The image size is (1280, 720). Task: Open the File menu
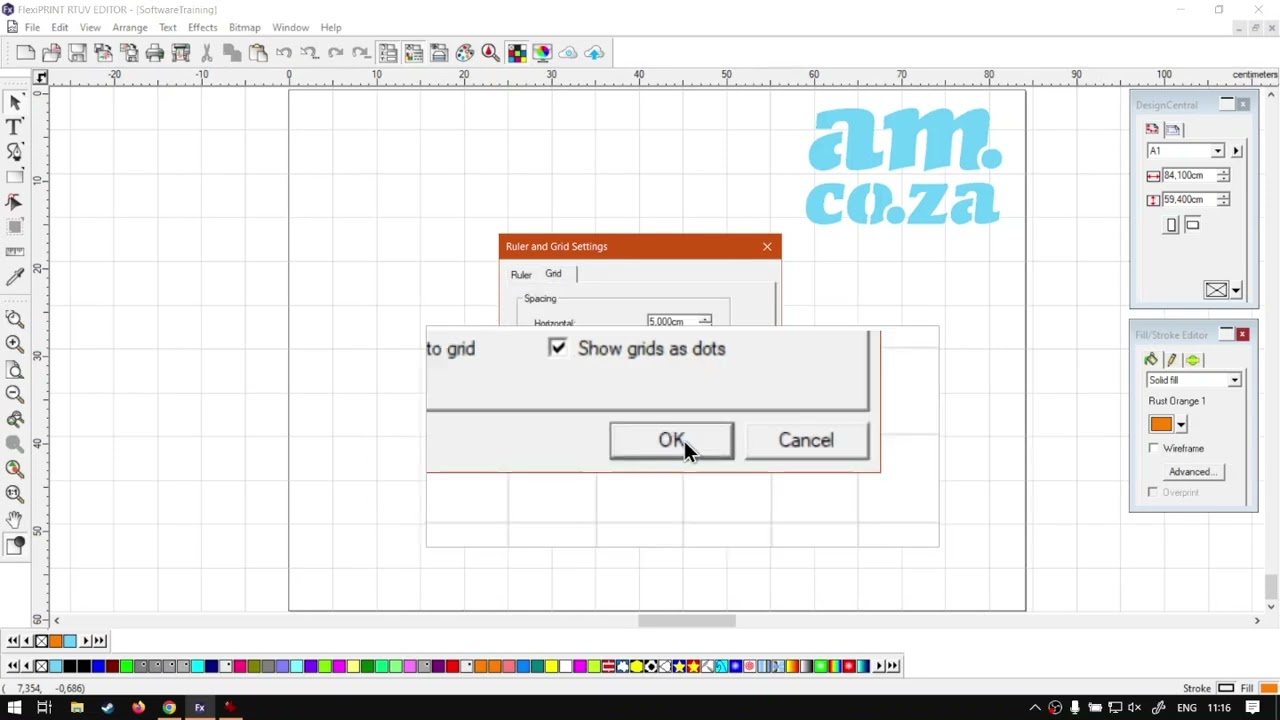point(32,27)
